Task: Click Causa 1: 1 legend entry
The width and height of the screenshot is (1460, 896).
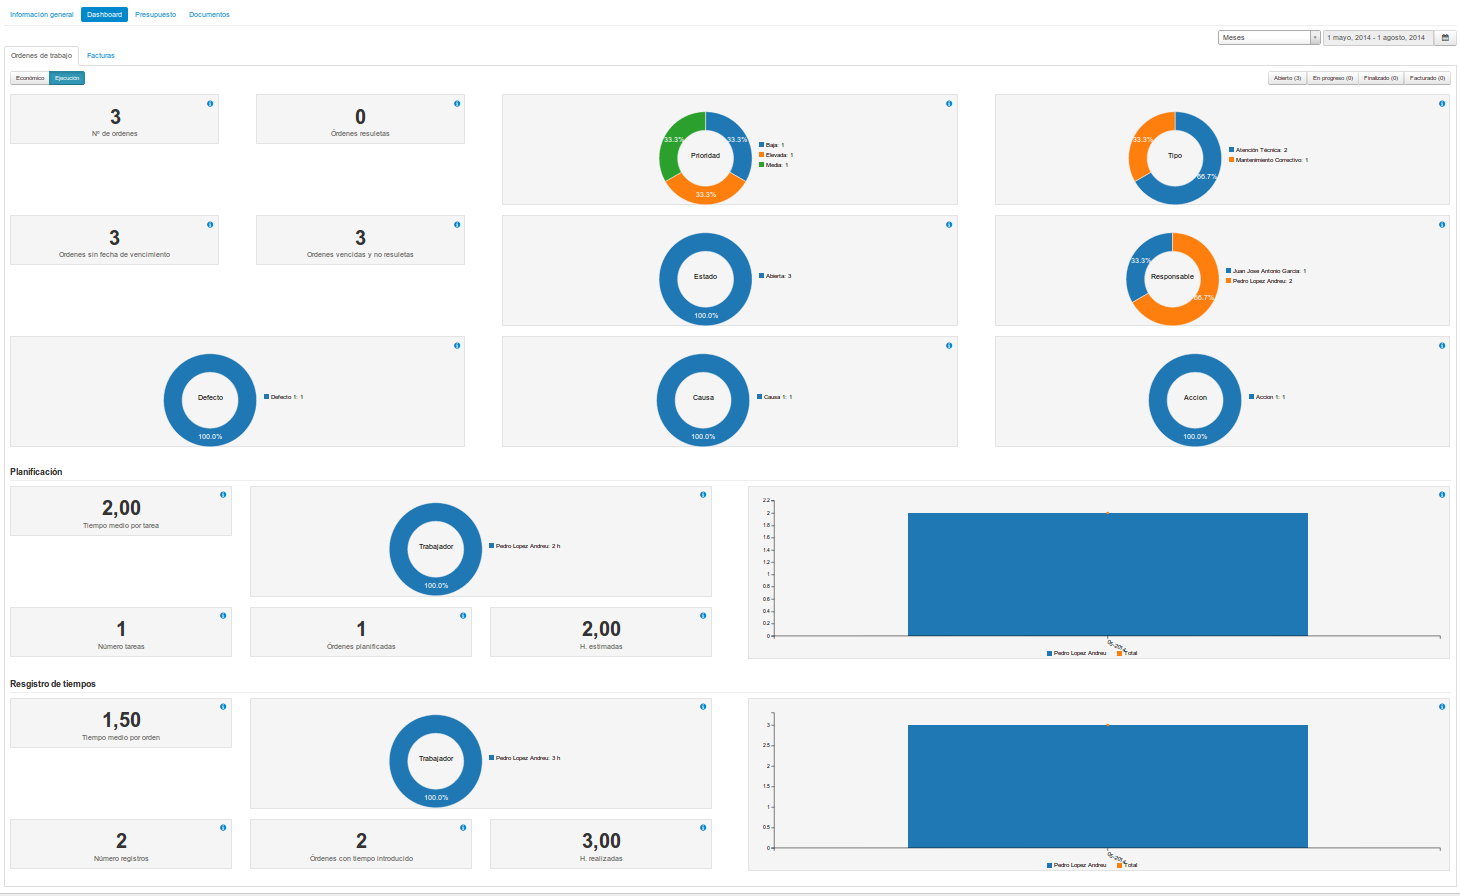Action: [775, 397]
